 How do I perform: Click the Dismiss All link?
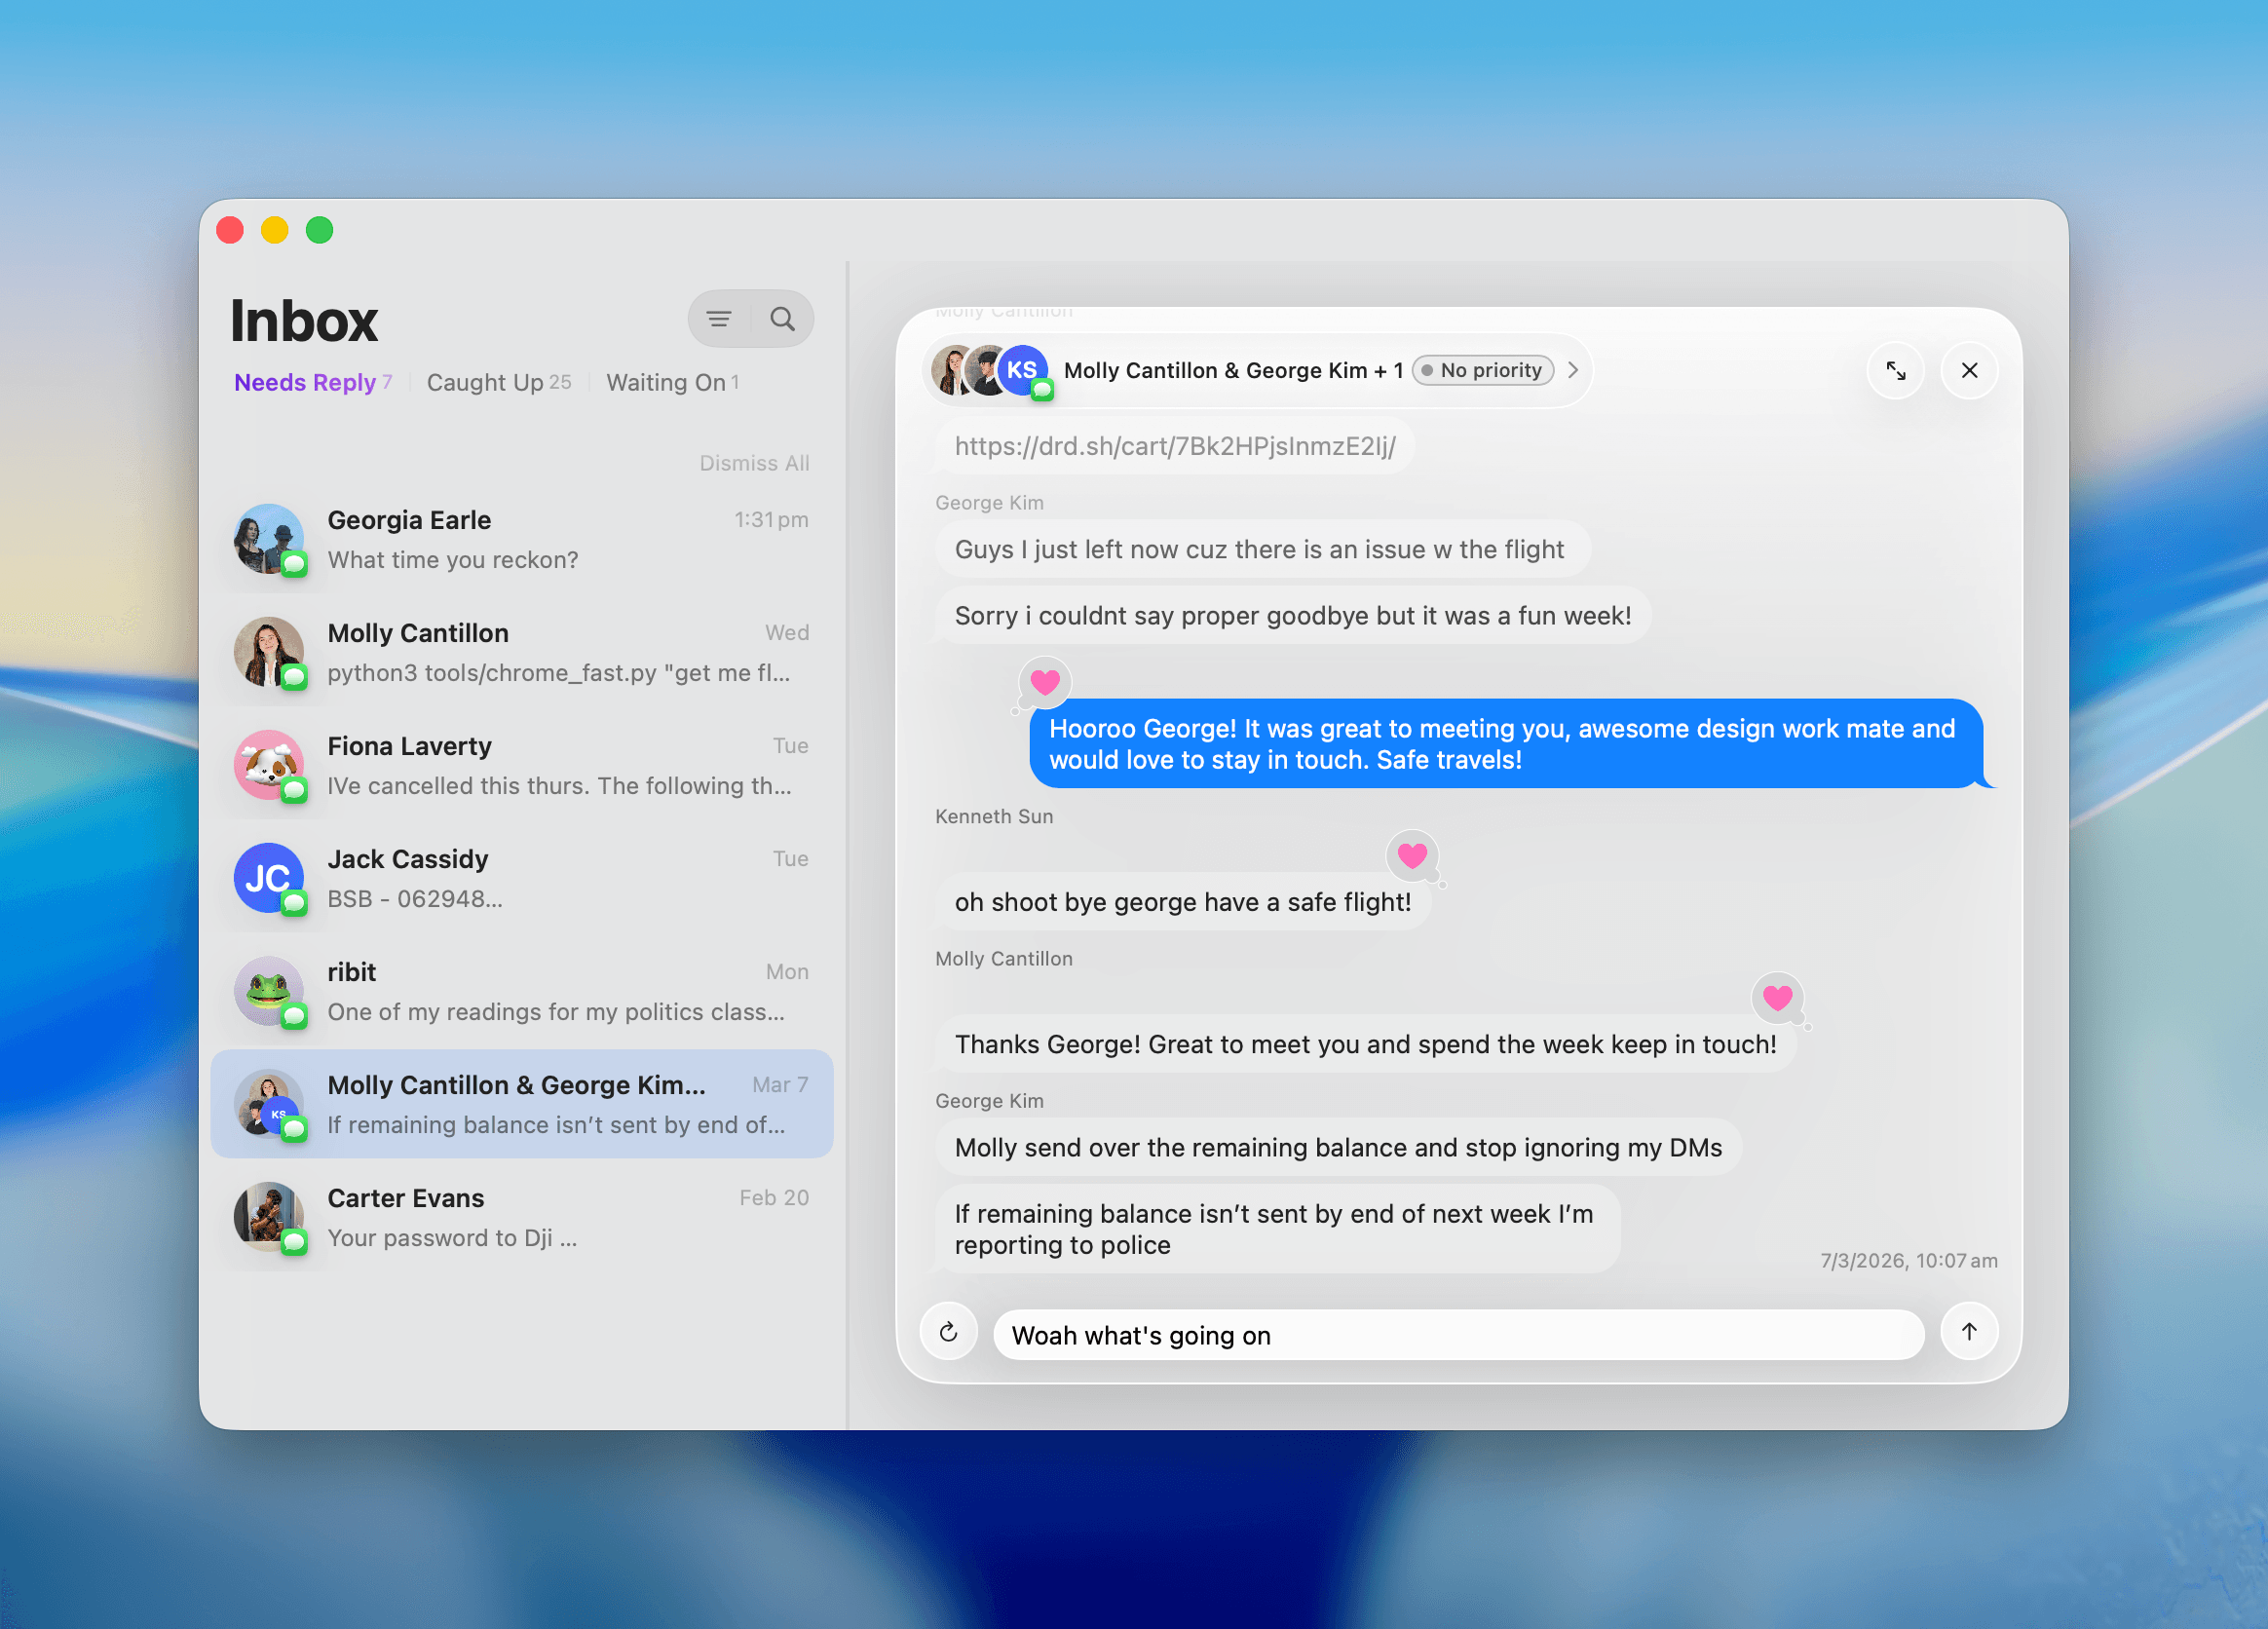click(x=754, y=463)
